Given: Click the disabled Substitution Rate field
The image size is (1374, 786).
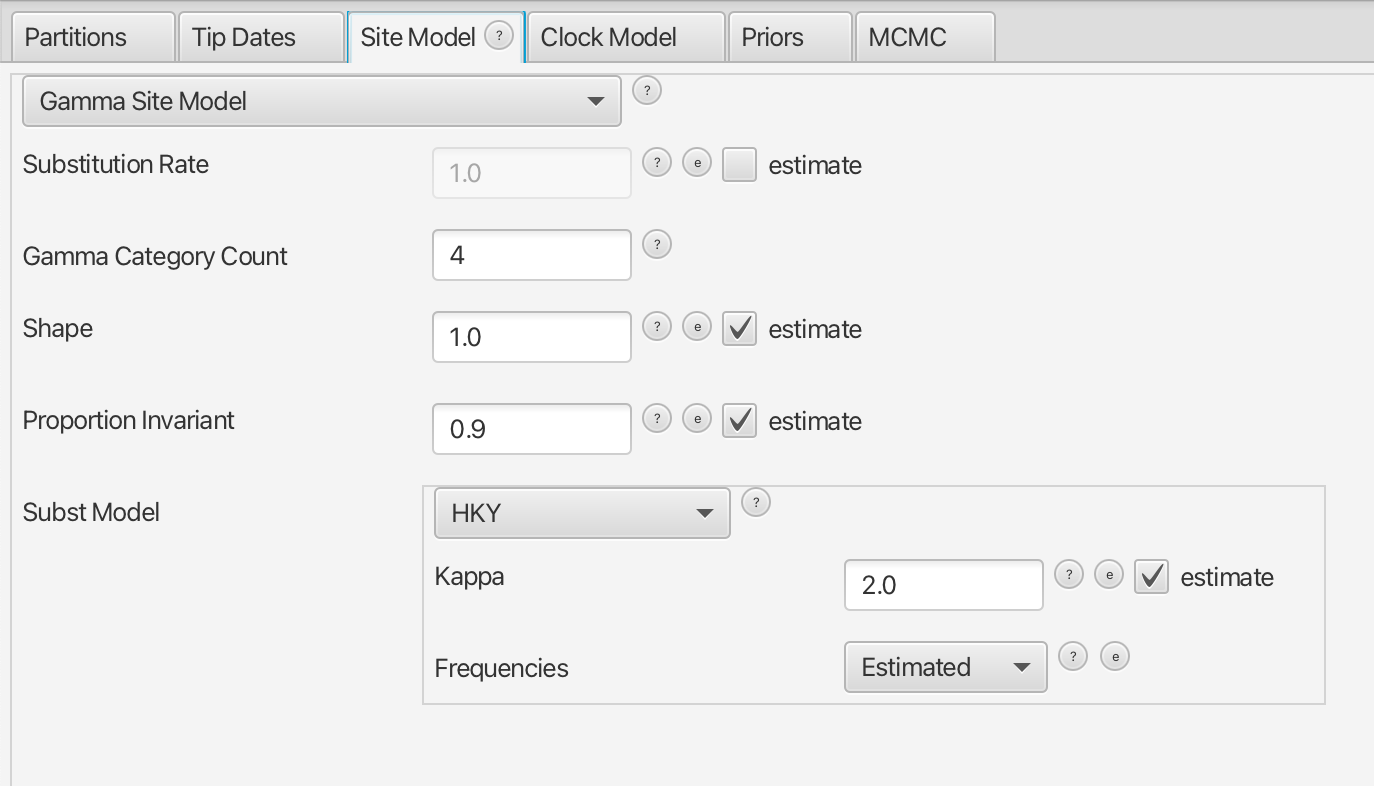Looking at the screenshot, I should coord(532,173).
